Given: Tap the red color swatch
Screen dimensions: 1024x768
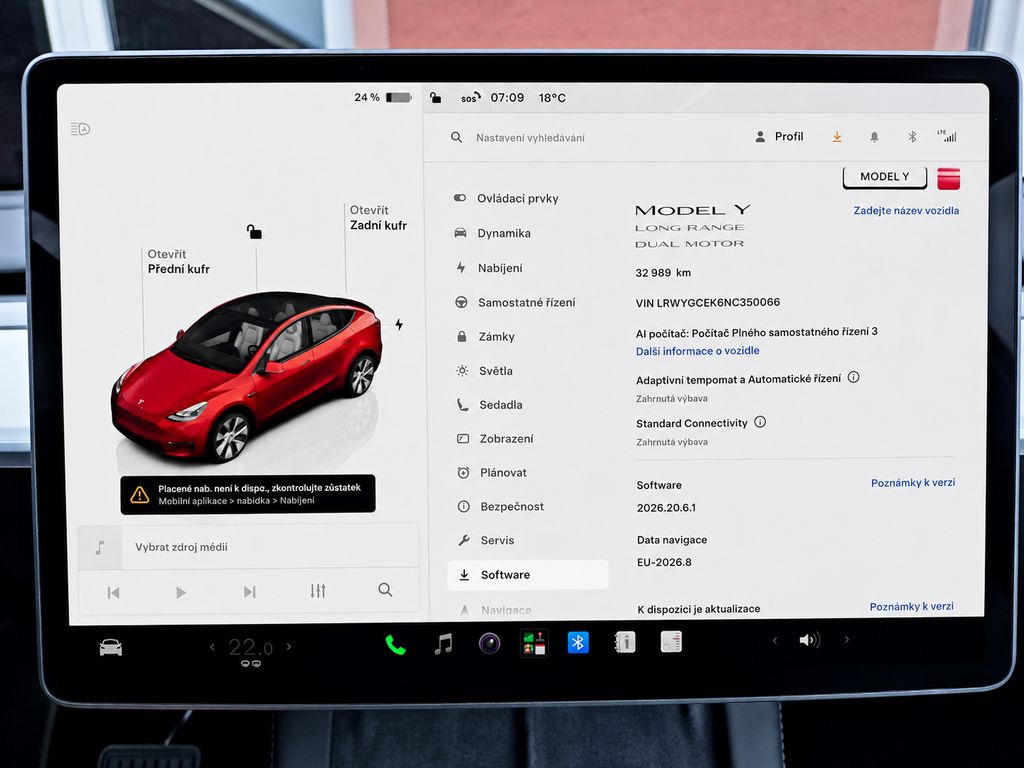Looking at the screenshot, I should coord(948,178).
